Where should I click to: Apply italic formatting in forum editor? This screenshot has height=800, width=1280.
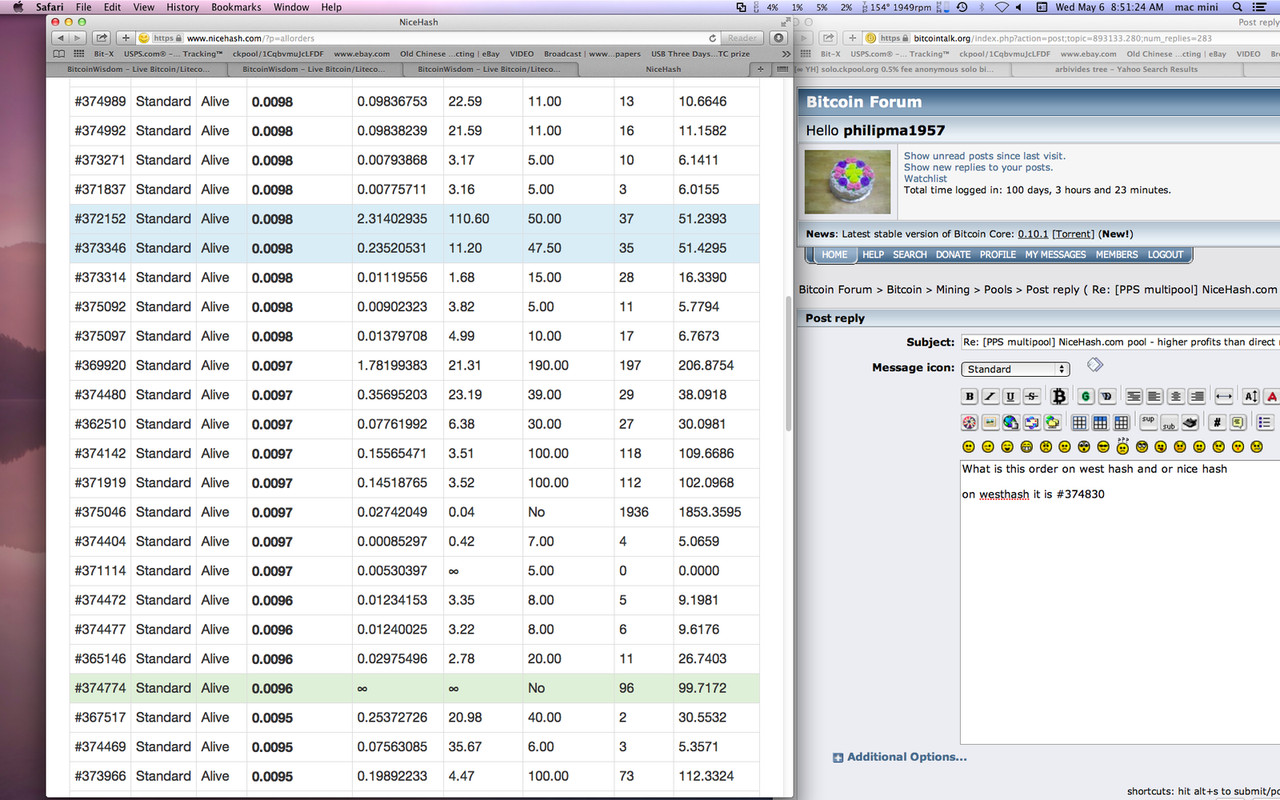(990, 397)
